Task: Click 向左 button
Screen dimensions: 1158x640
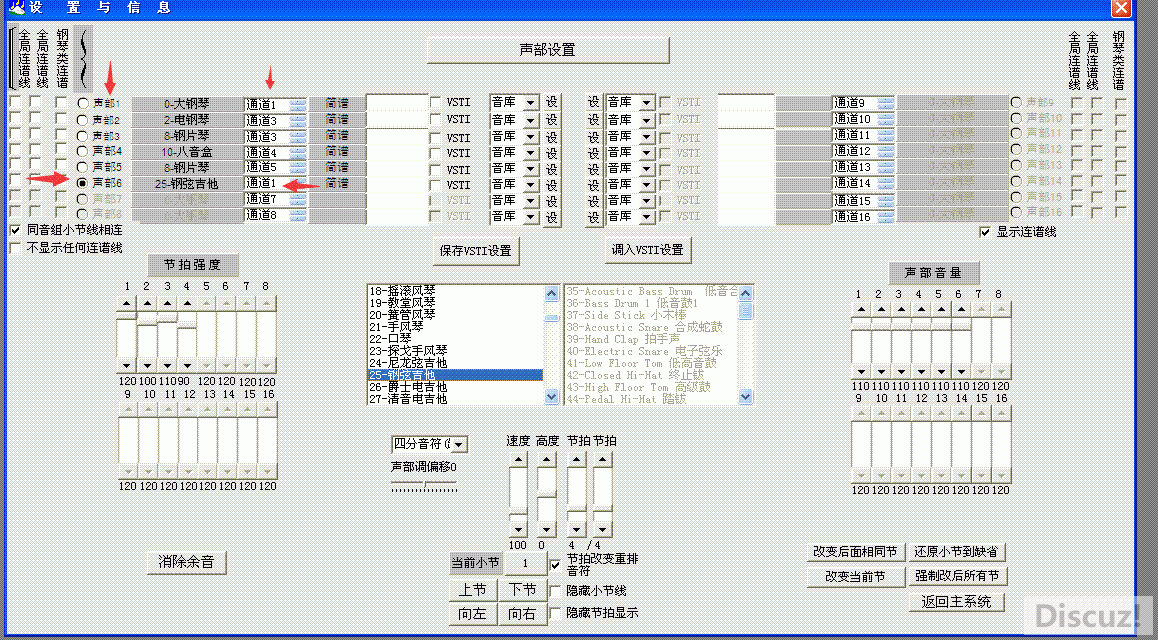Action: pos(473,614)
